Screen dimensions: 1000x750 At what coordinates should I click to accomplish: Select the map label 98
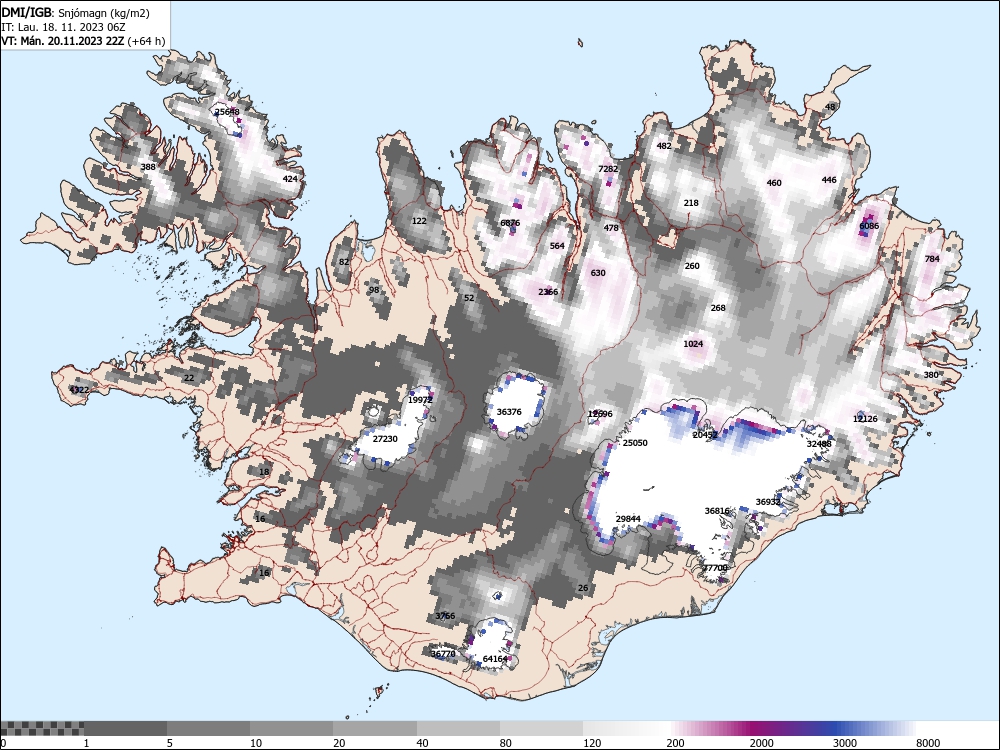click(x=374, y=290)
